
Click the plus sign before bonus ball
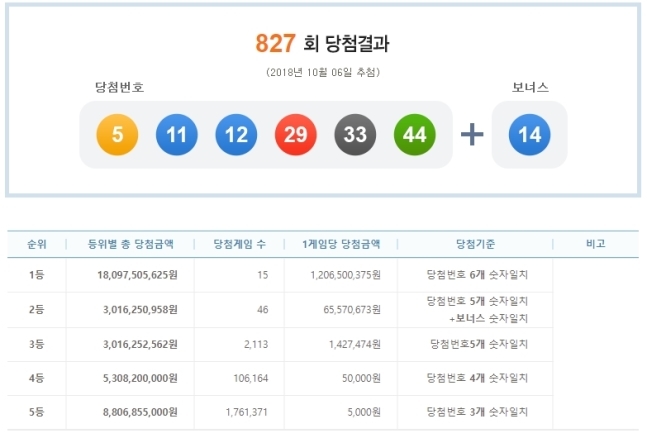(472, 135)
